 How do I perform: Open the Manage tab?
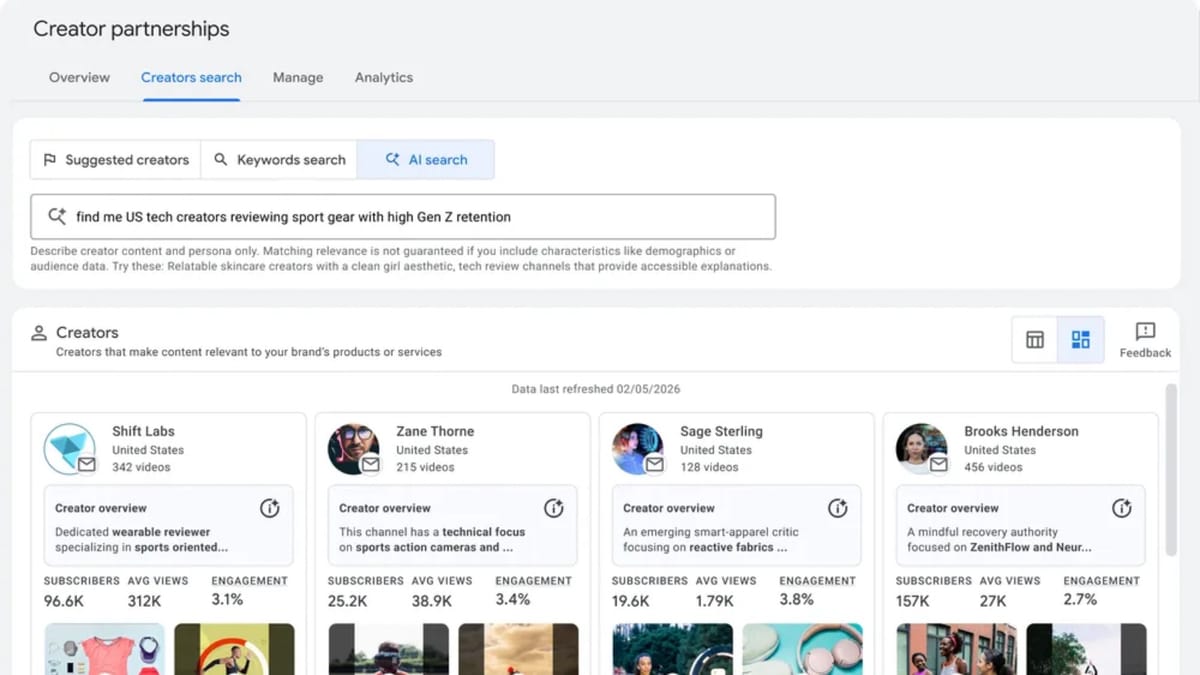tap(297, 77)
